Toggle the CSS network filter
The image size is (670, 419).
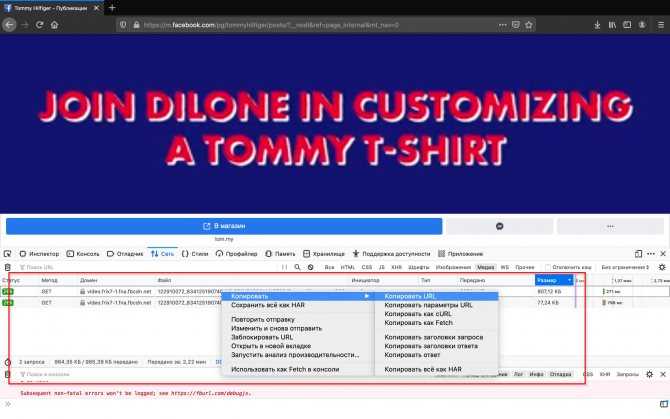tap(367, 267)
